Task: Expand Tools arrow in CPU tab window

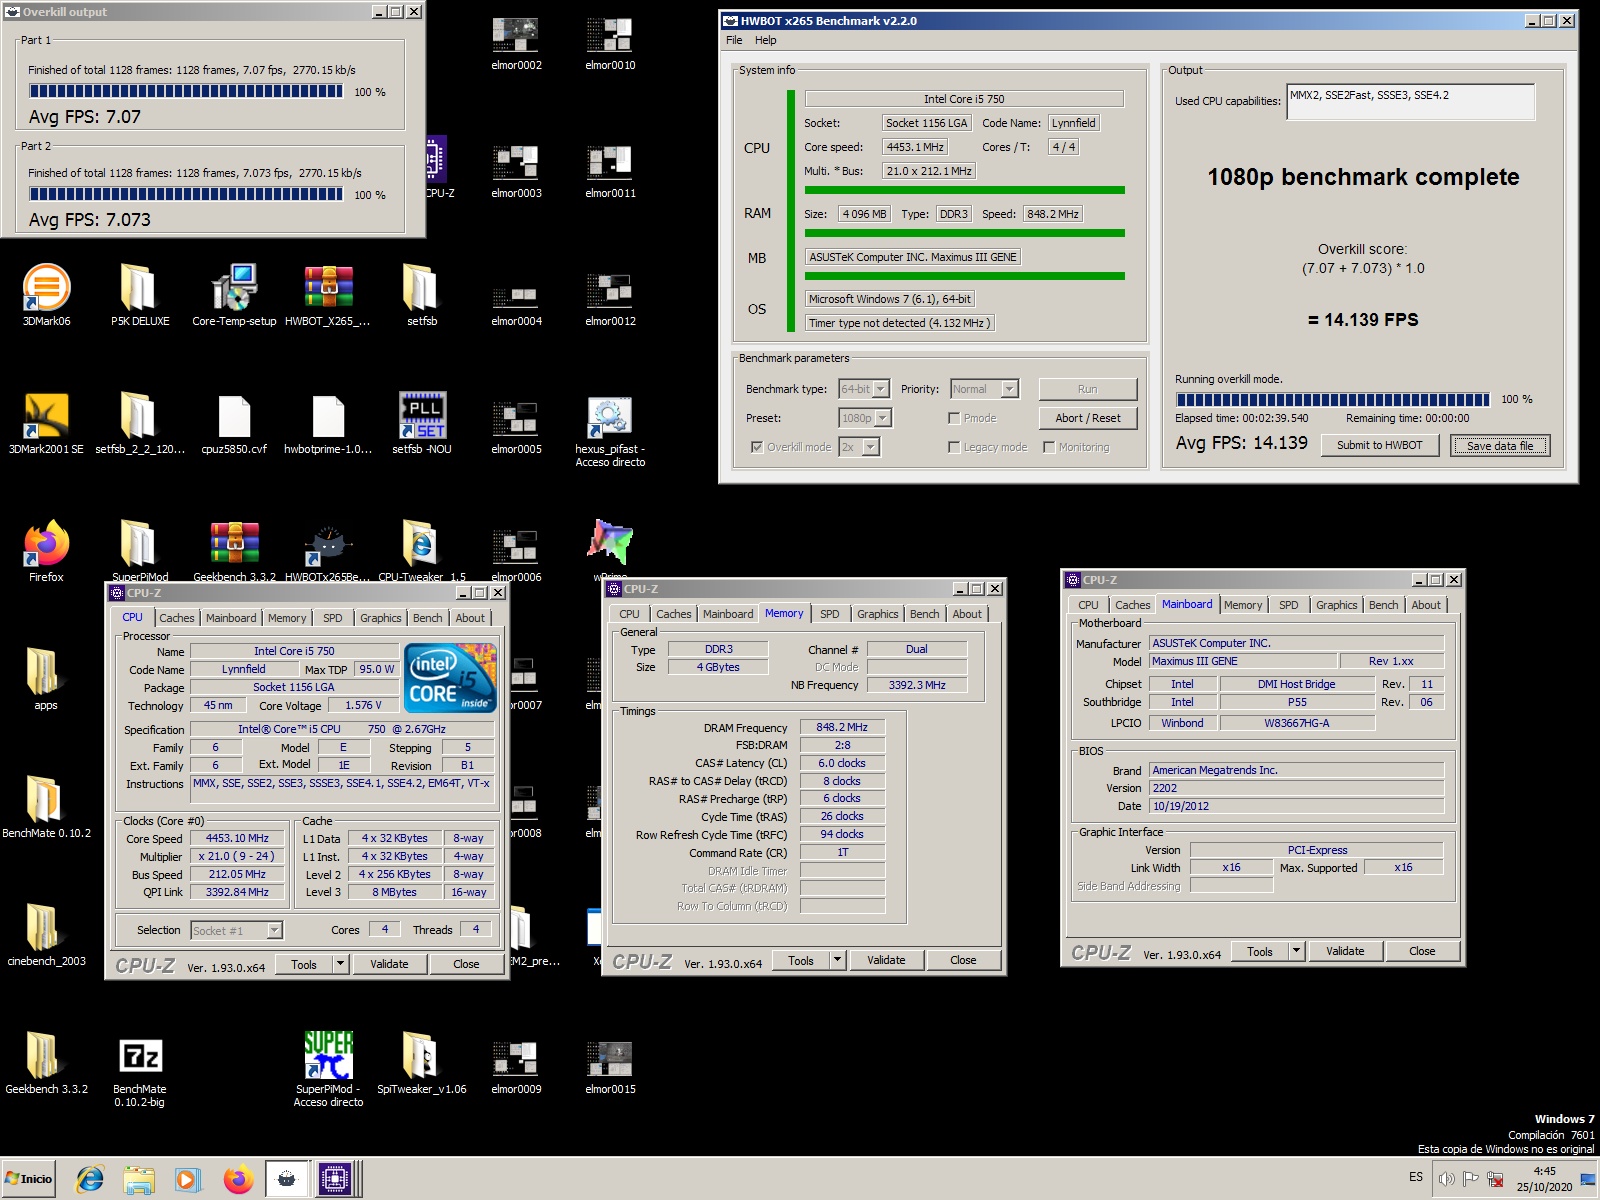Action: (x=340, y=964)
